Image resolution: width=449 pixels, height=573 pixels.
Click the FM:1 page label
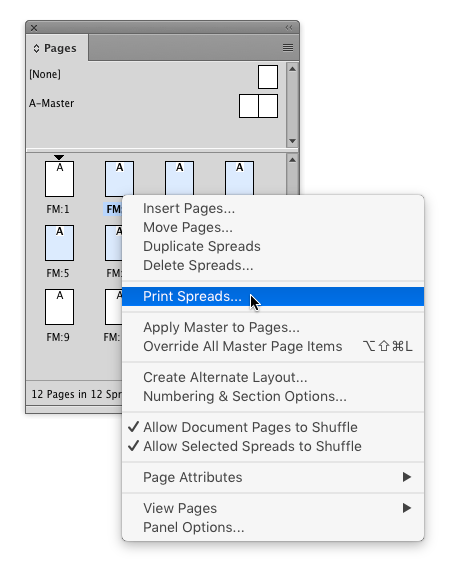[x=58, y=209]
